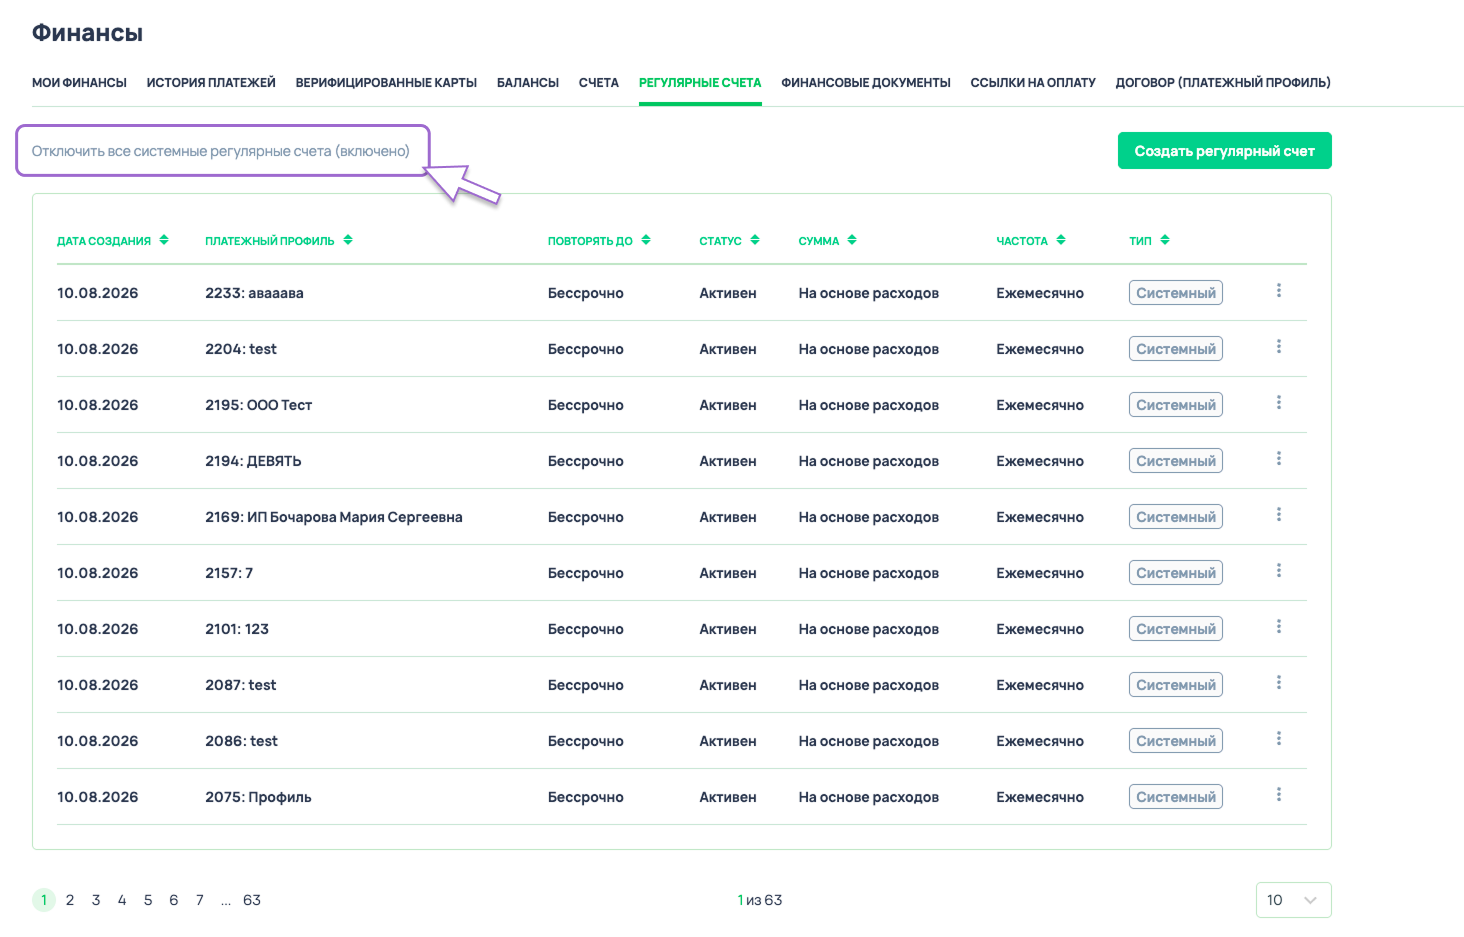Select the Балансы tab
The height and width of the screenshot is (937, 1464).
click(x=528, y=83)
